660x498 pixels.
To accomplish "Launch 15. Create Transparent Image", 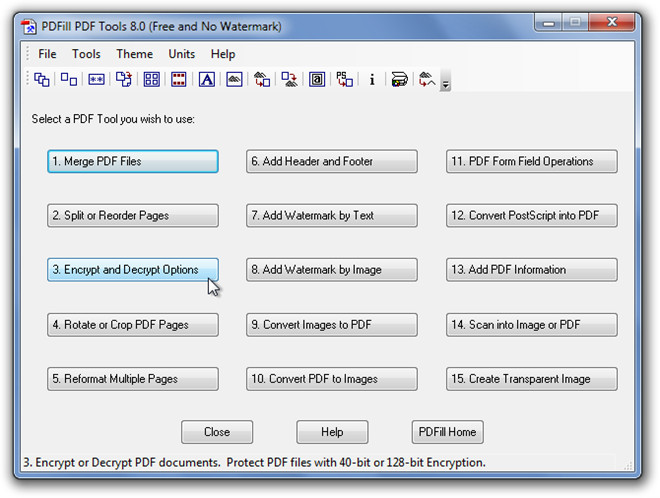I will click(532, 379).
